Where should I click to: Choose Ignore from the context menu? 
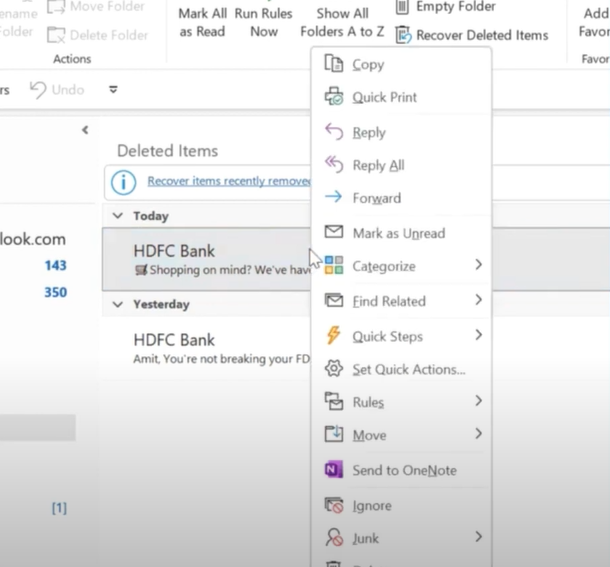pos(401,505)
